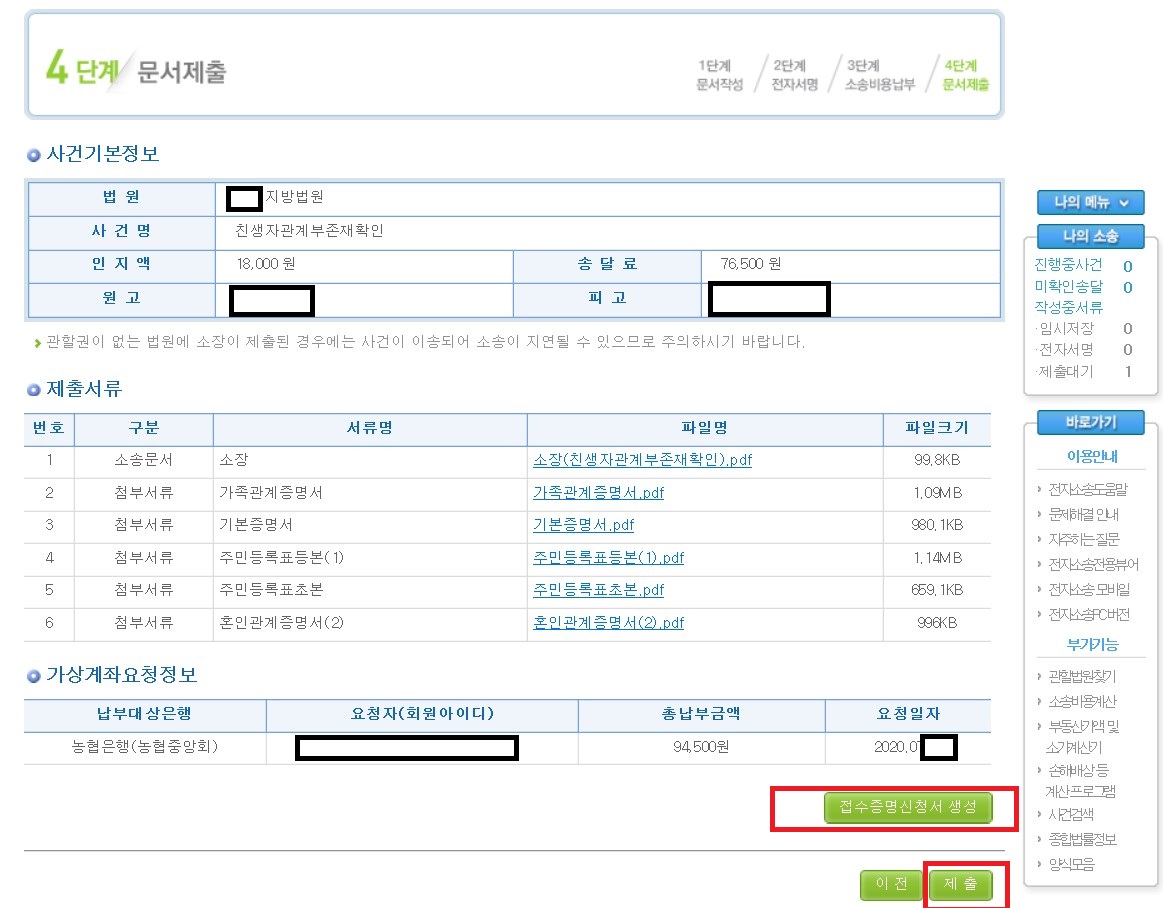Open 전자소송도움말 link

point(1087,490)
